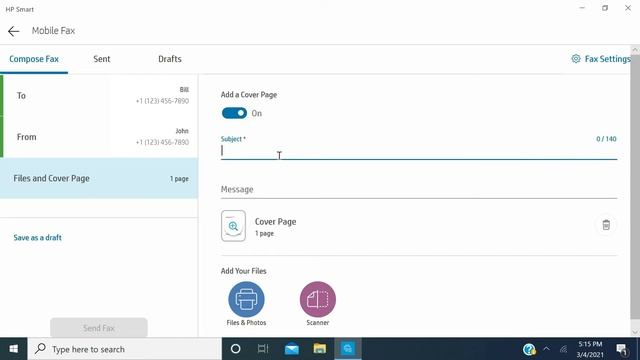Switch to the Compose Fax tab

(x=34, y=59)
